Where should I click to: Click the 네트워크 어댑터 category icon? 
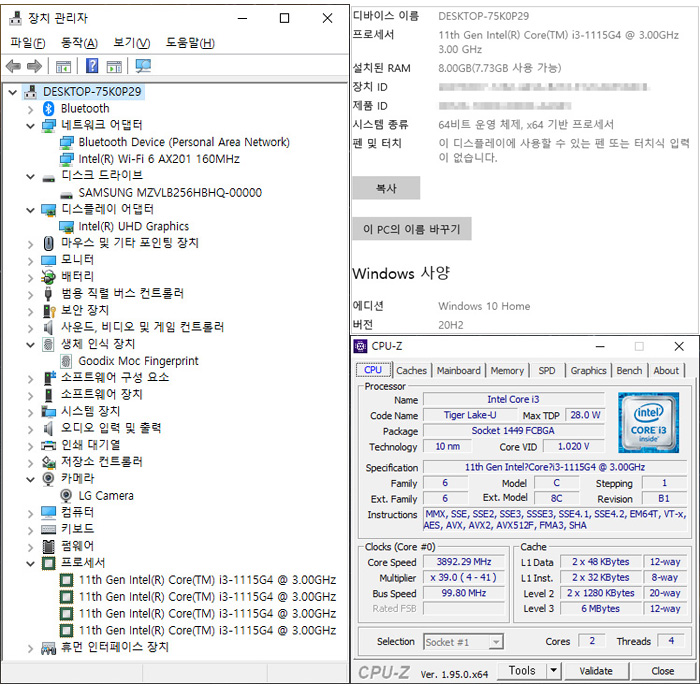49,125
